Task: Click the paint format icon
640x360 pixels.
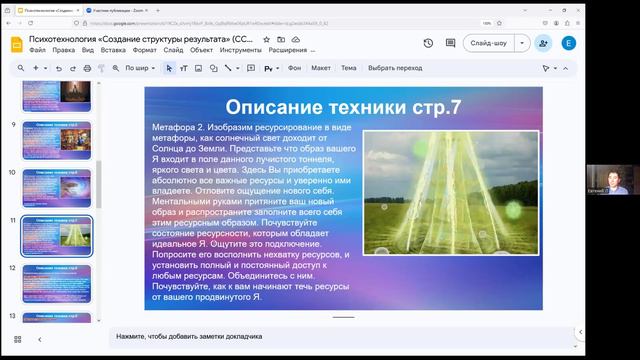Action: pyautogui.click(x=101, y=69)
